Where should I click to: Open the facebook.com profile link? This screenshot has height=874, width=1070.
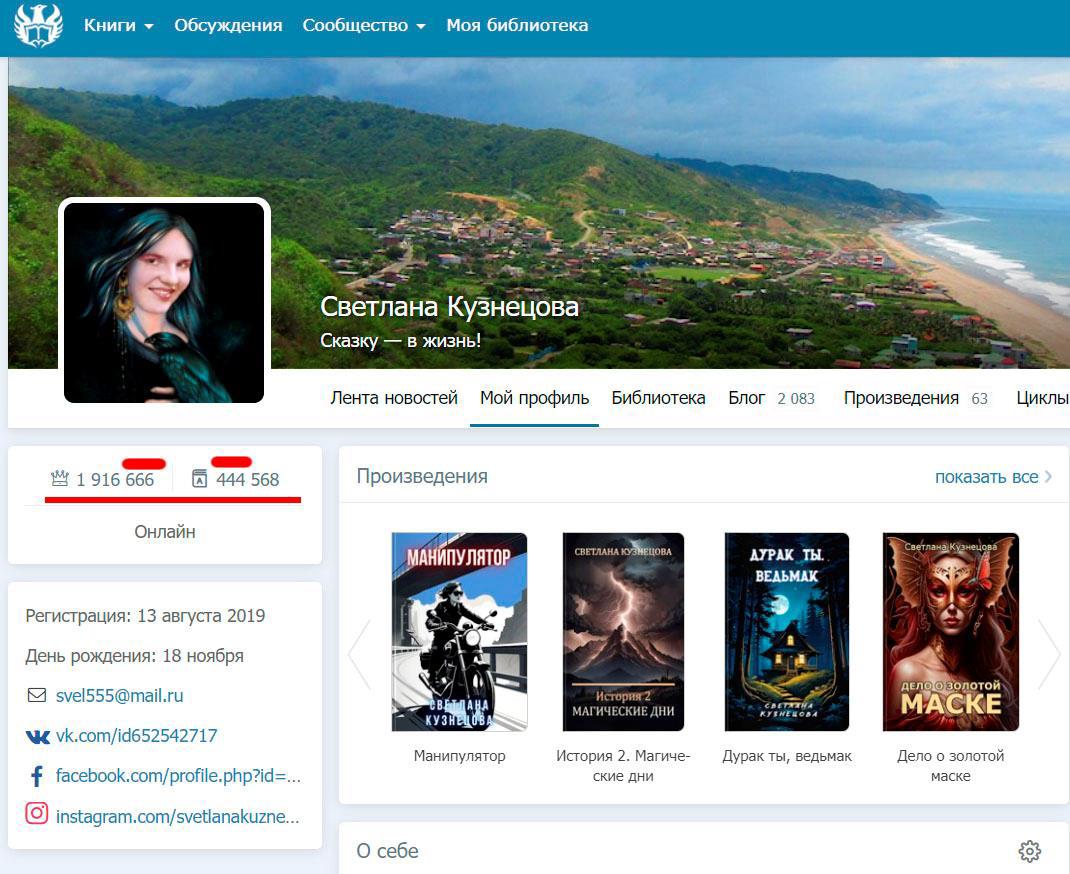(178, 776)
